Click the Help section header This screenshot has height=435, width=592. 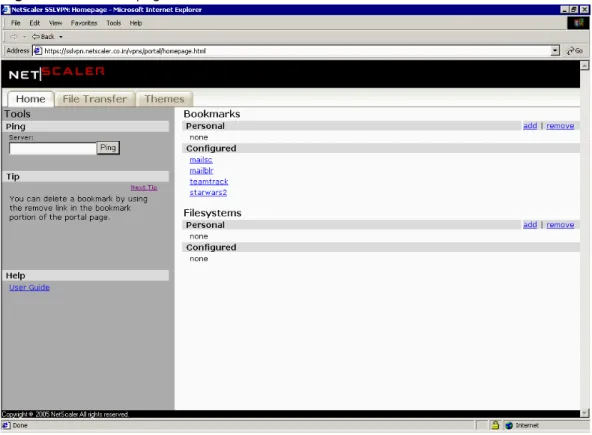pyautogui.click(x=86, y=276)
